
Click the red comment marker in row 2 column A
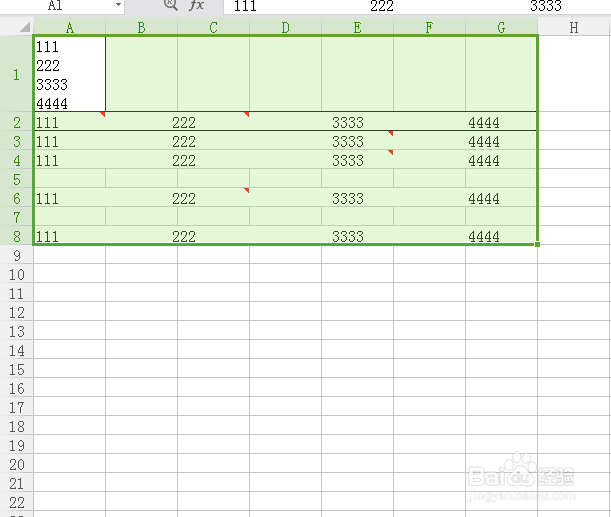[103, 114]
